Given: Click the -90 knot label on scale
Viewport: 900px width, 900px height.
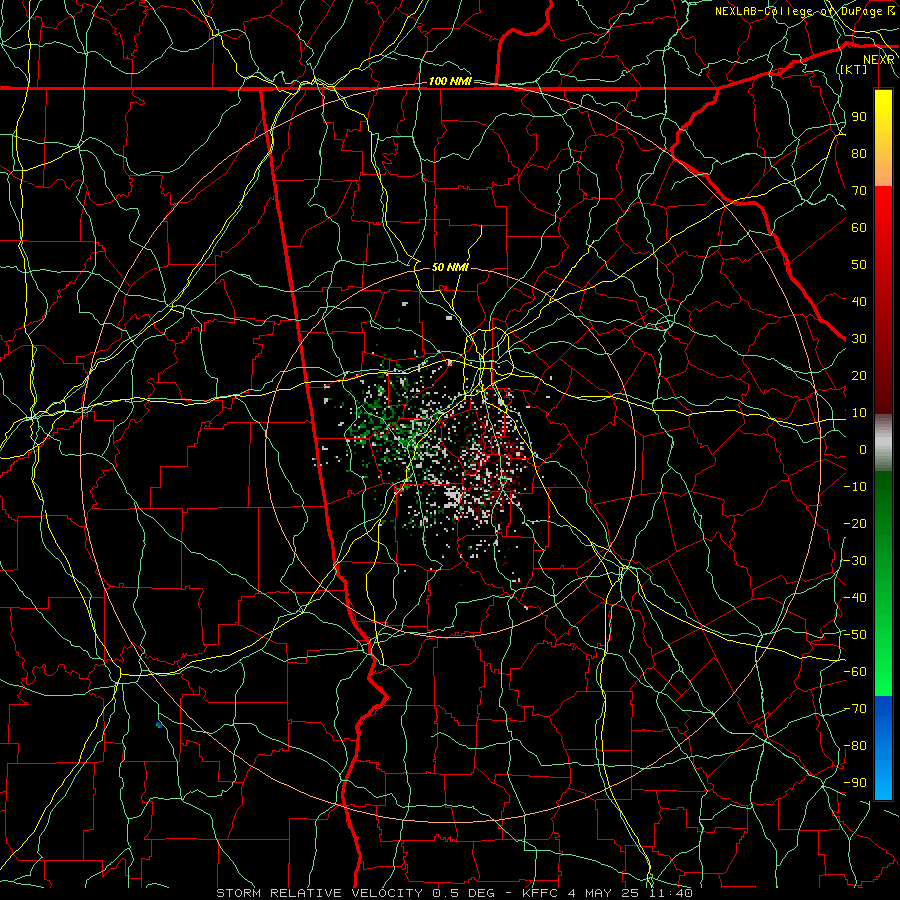Looking at the screenshot, I should pos(855,782).
